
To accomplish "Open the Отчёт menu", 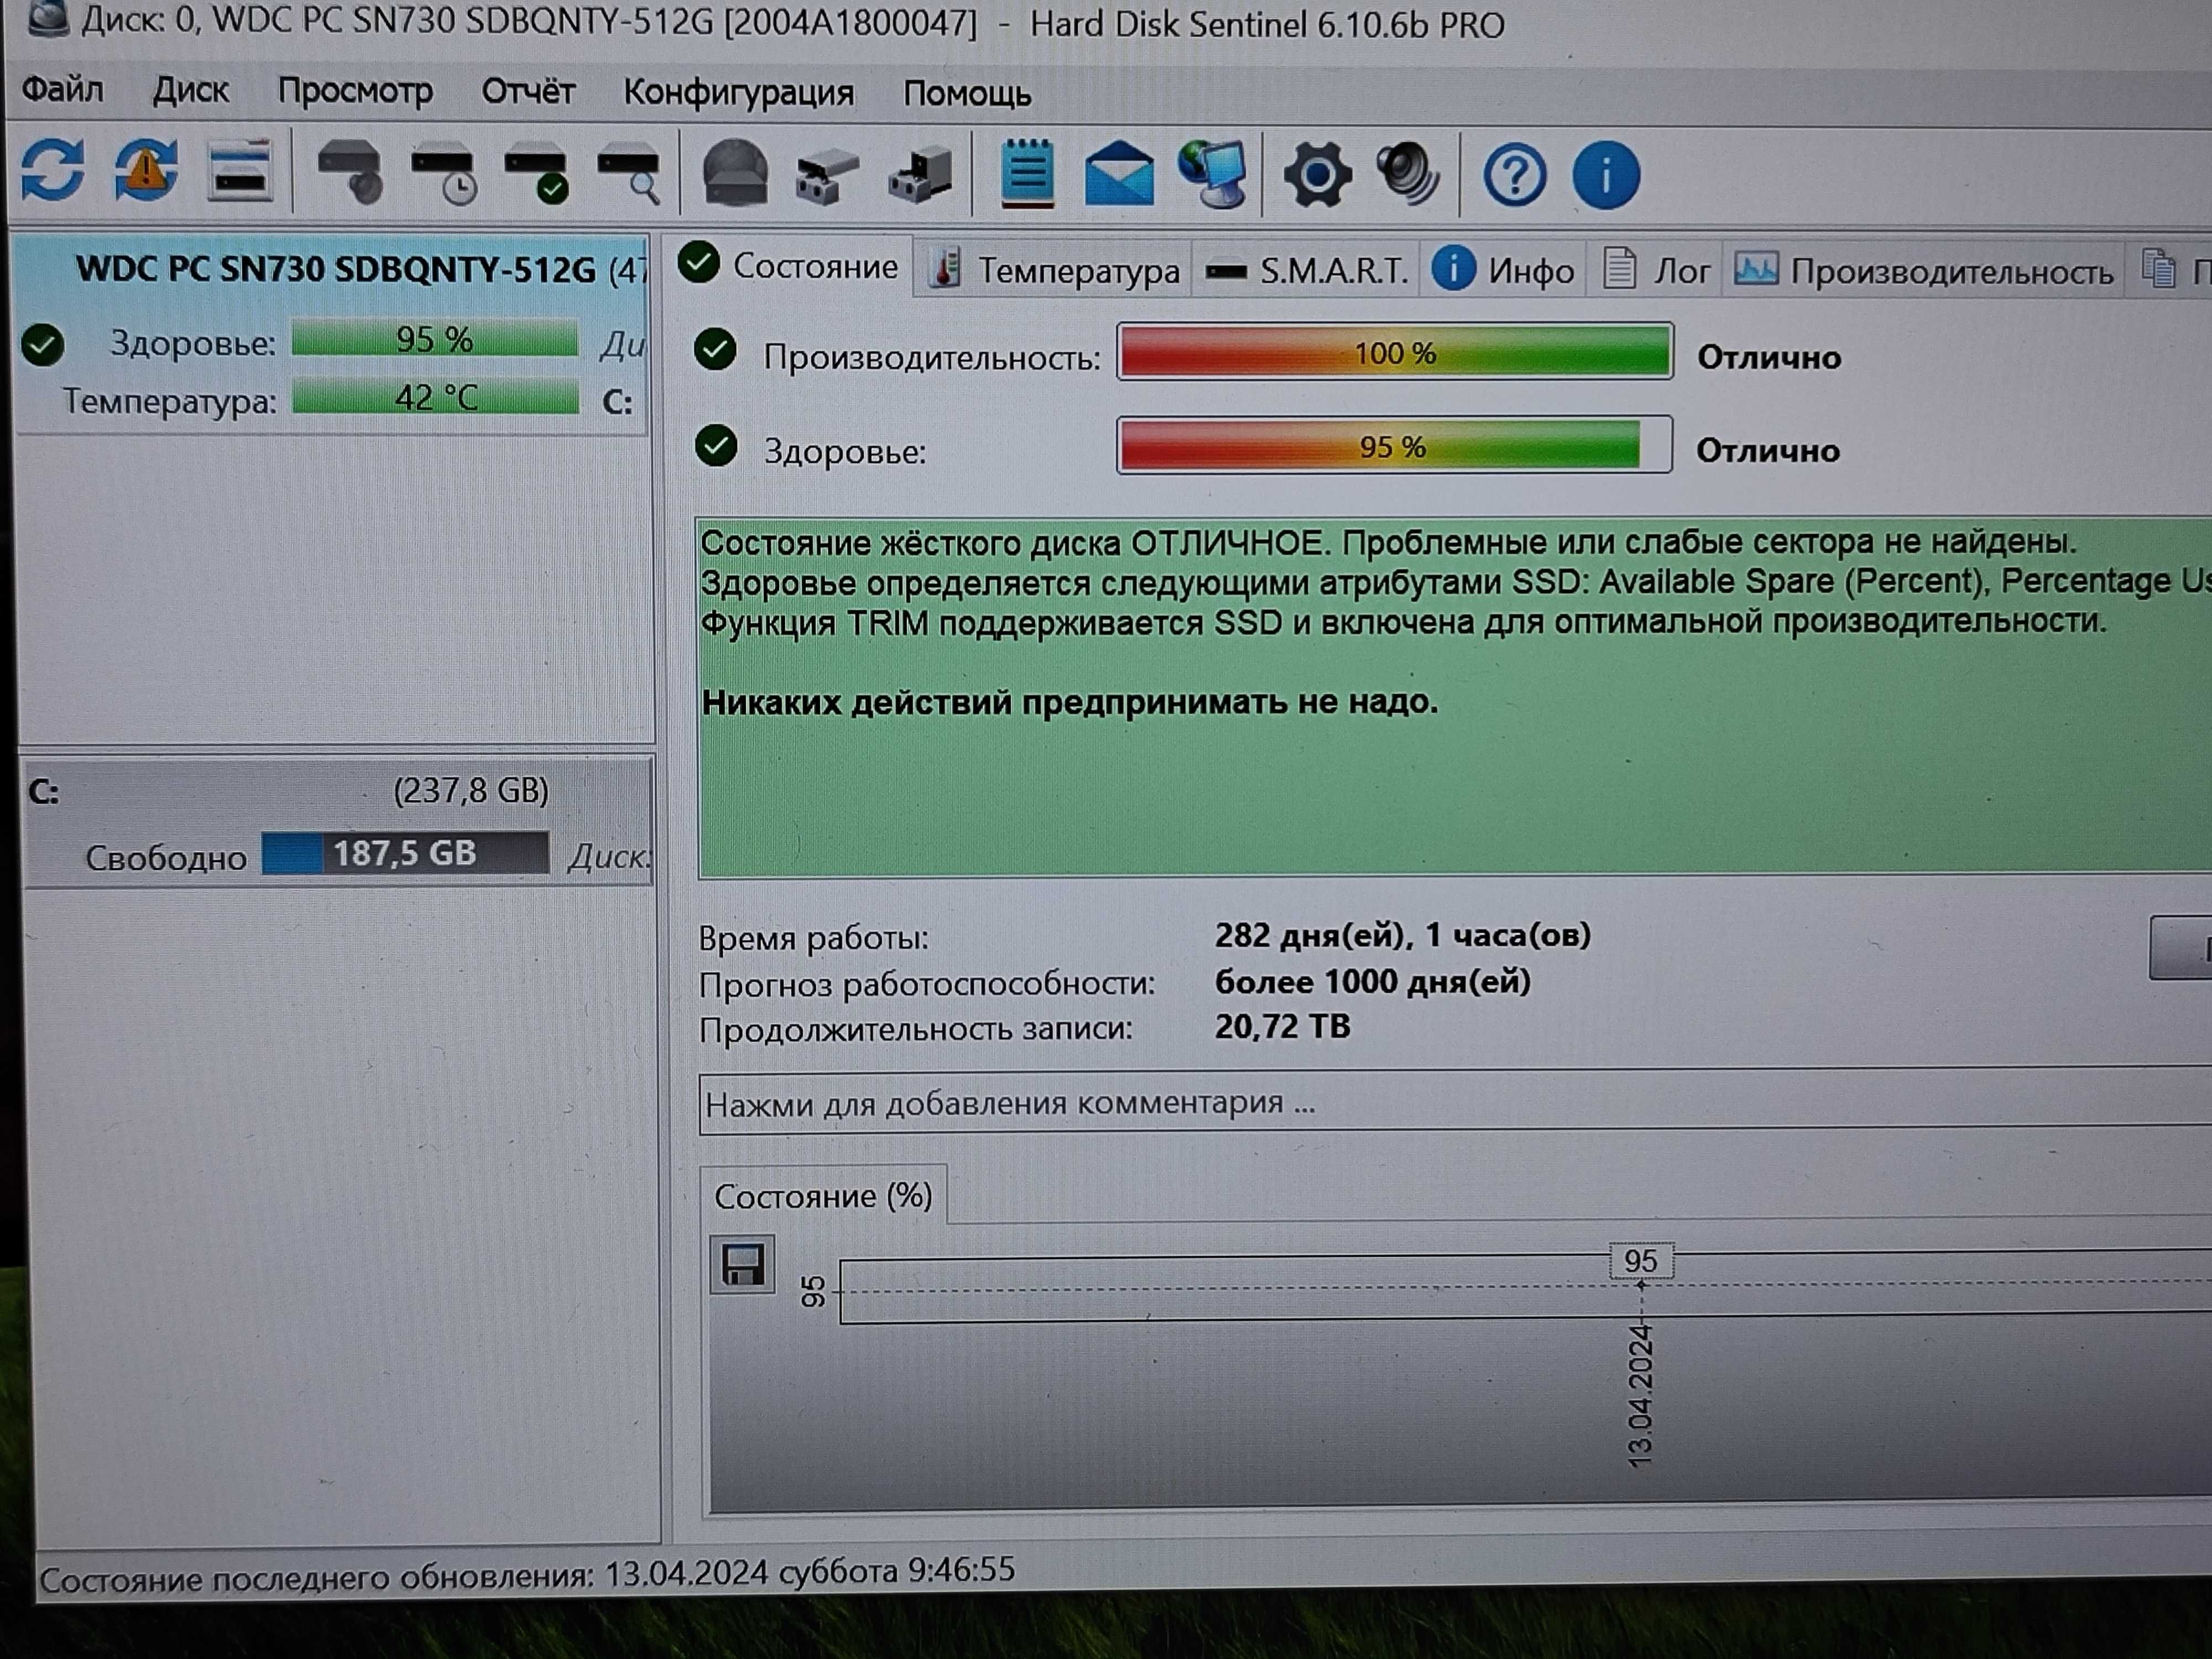I will click(x=528, y=92).
